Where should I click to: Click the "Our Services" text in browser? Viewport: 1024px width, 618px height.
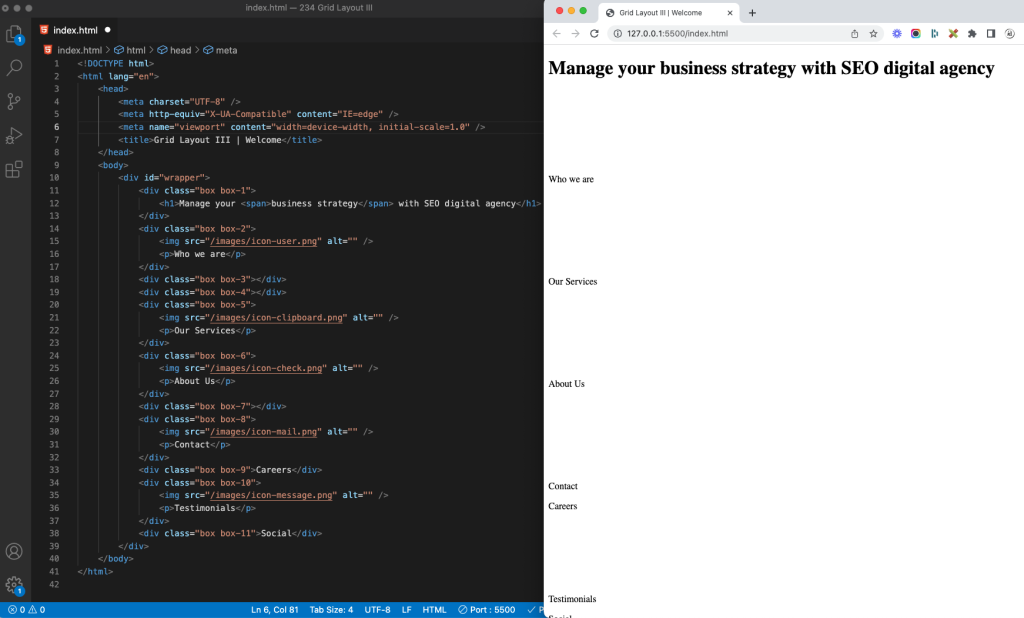573,282
